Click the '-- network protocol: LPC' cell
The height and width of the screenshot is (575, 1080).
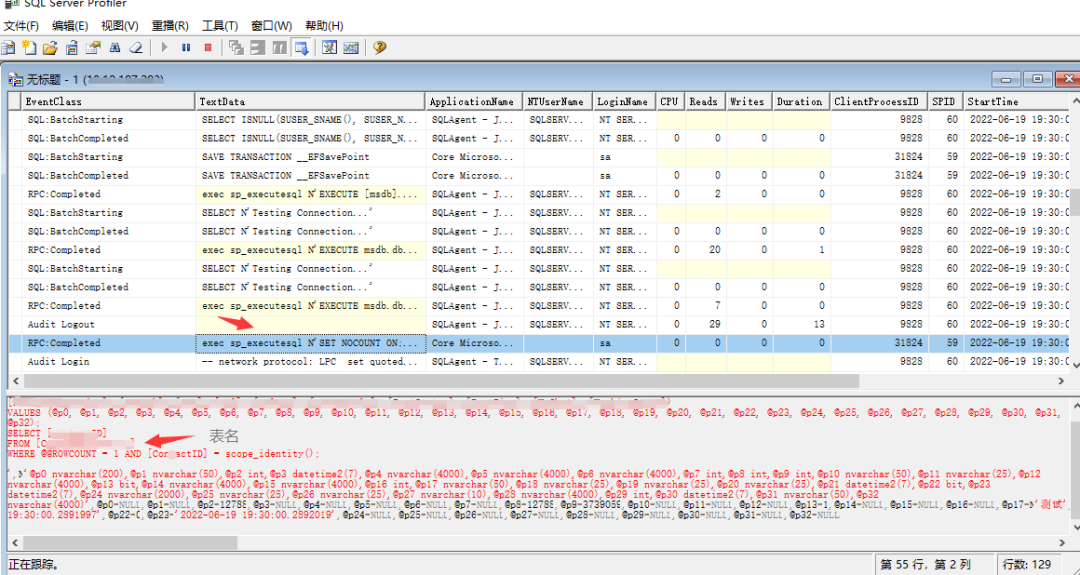[311, 361]
